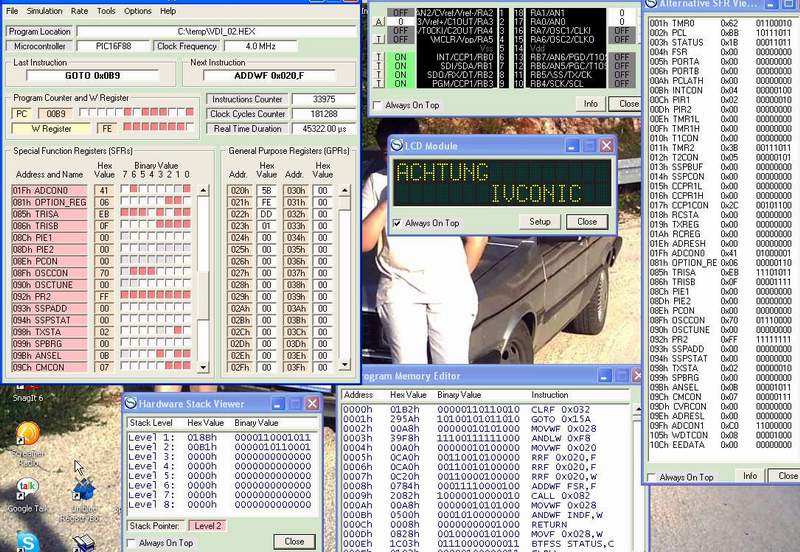
Task: Open the Tools menu
Action: tap(105, 11)
